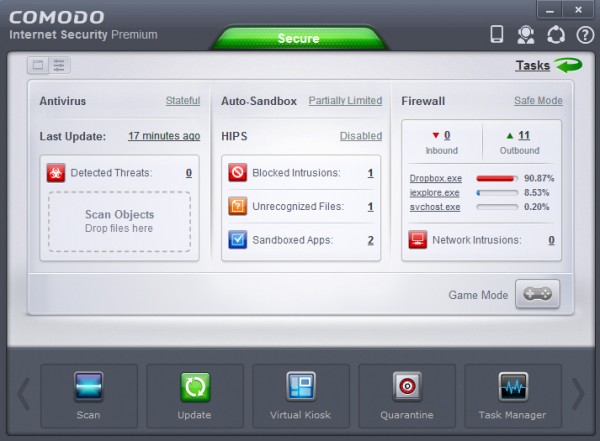Open the Quarantine task
The image size is (600, 441).
pos(407,396)
